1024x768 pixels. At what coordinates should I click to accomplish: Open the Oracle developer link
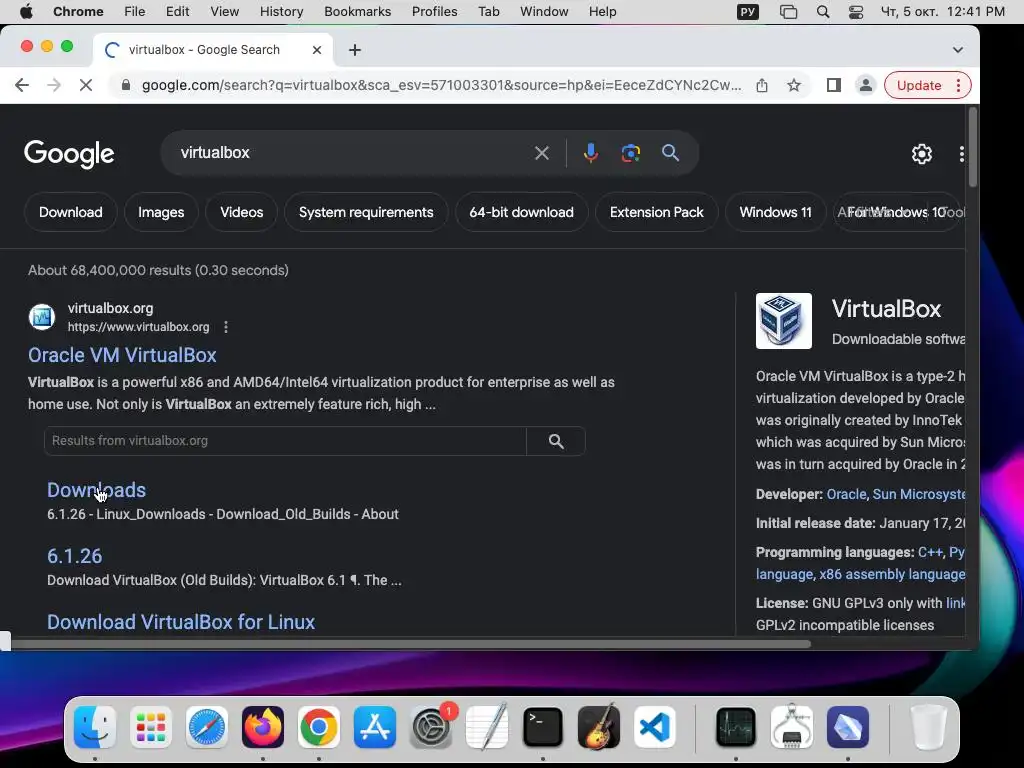click(x=846, y=494)
